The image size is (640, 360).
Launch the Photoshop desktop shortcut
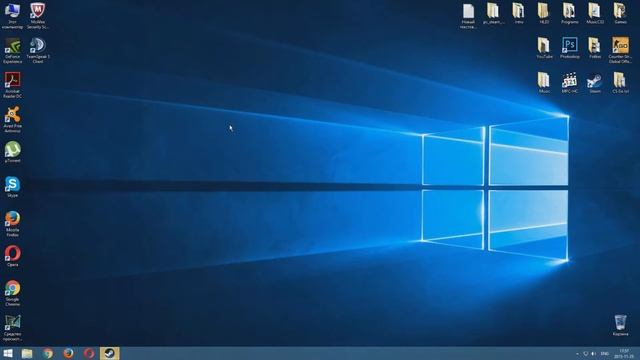click(569, 48)
